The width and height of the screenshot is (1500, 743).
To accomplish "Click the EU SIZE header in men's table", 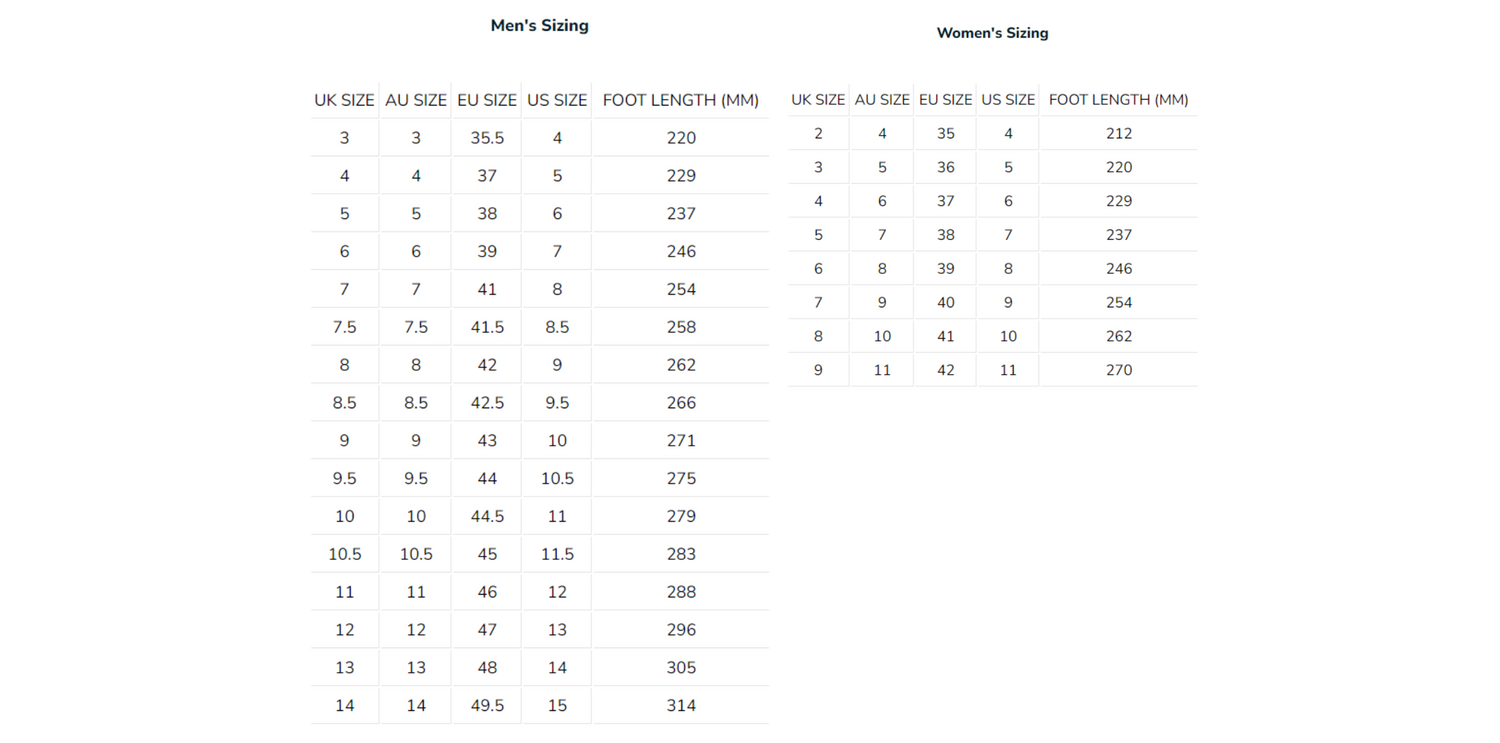I will click(x=487, y=100).
